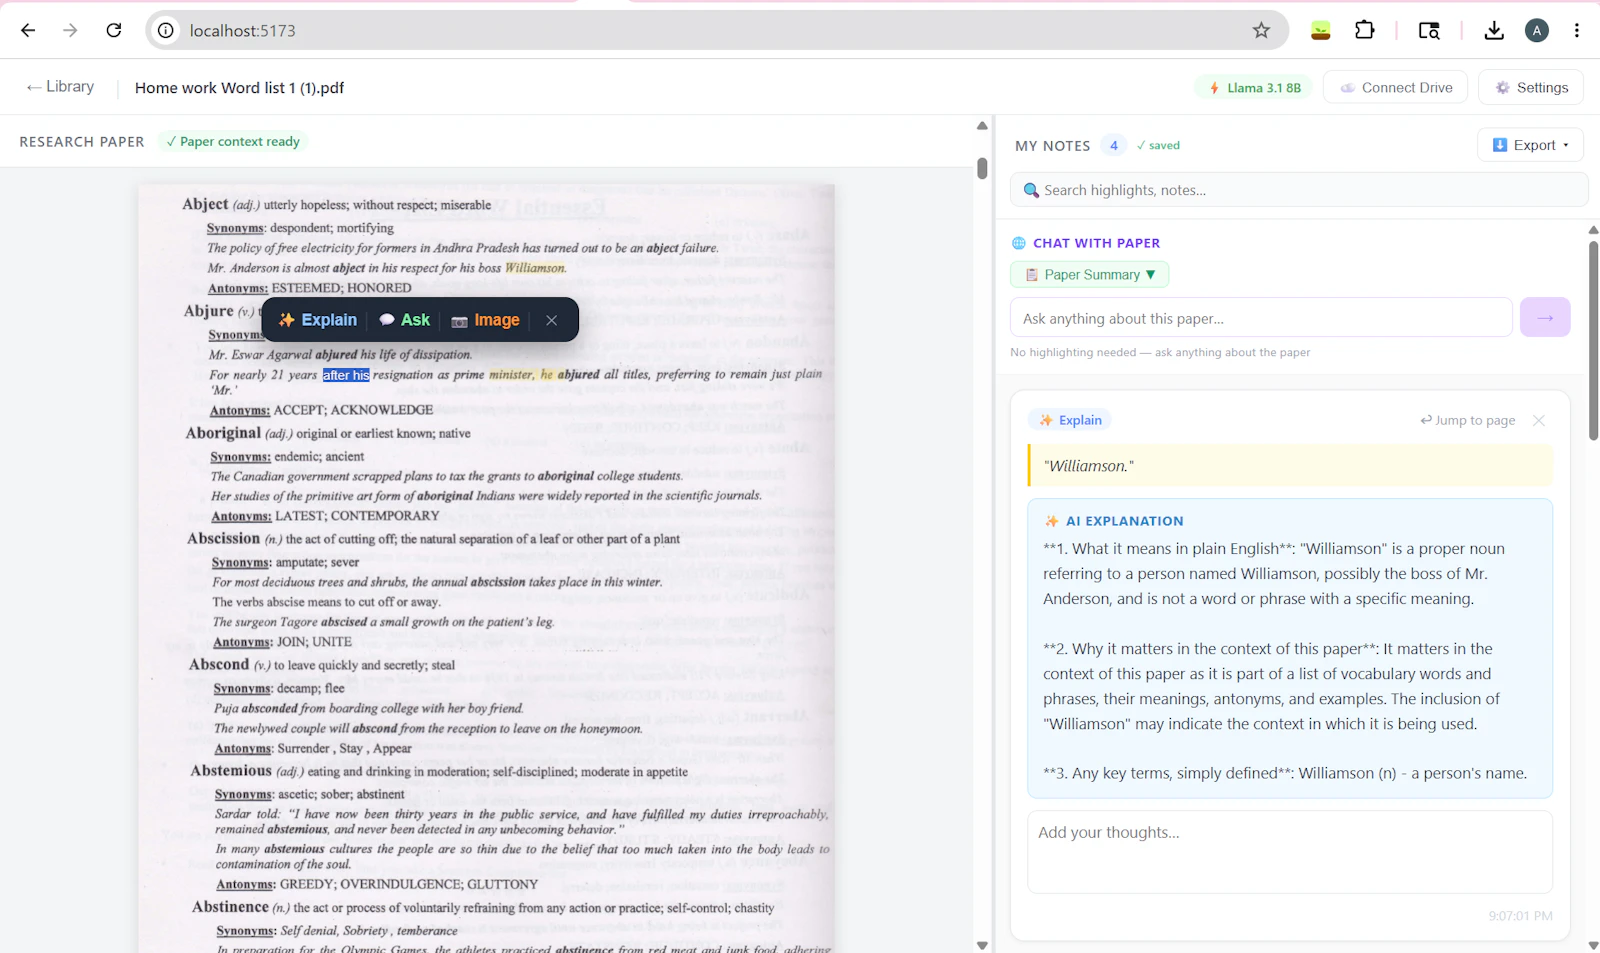Expand Paper Summary dropdown
This screenshot has height=953, width=1600.
pos(1090,275)
